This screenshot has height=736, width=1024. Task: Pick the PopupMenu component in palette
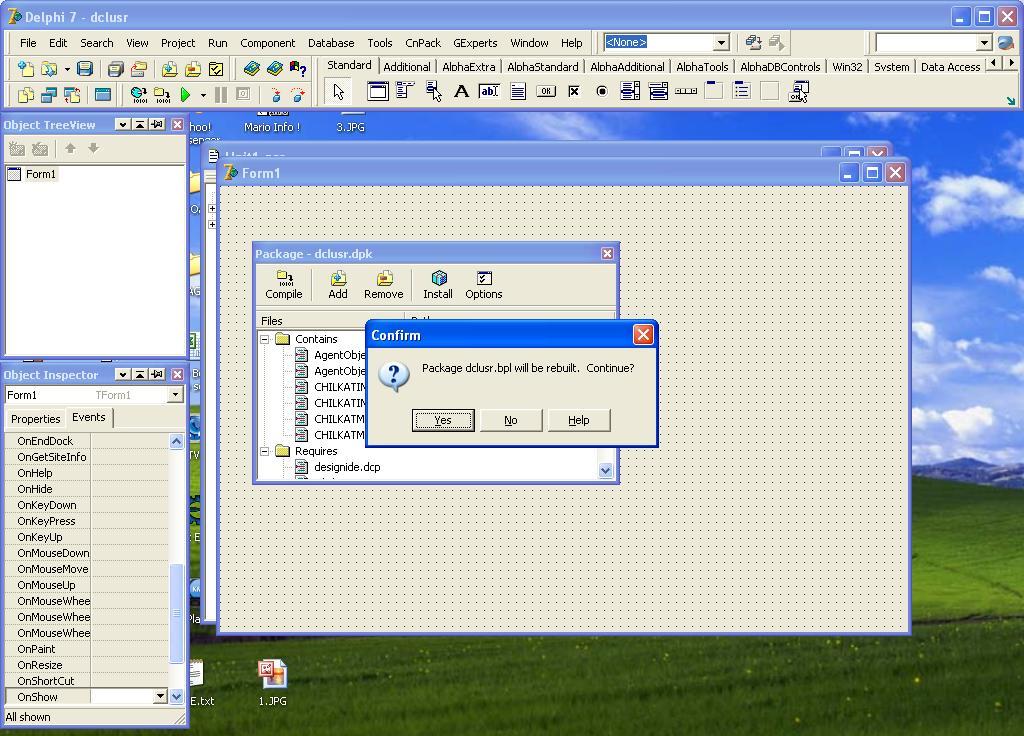click(x=434, y=91)
